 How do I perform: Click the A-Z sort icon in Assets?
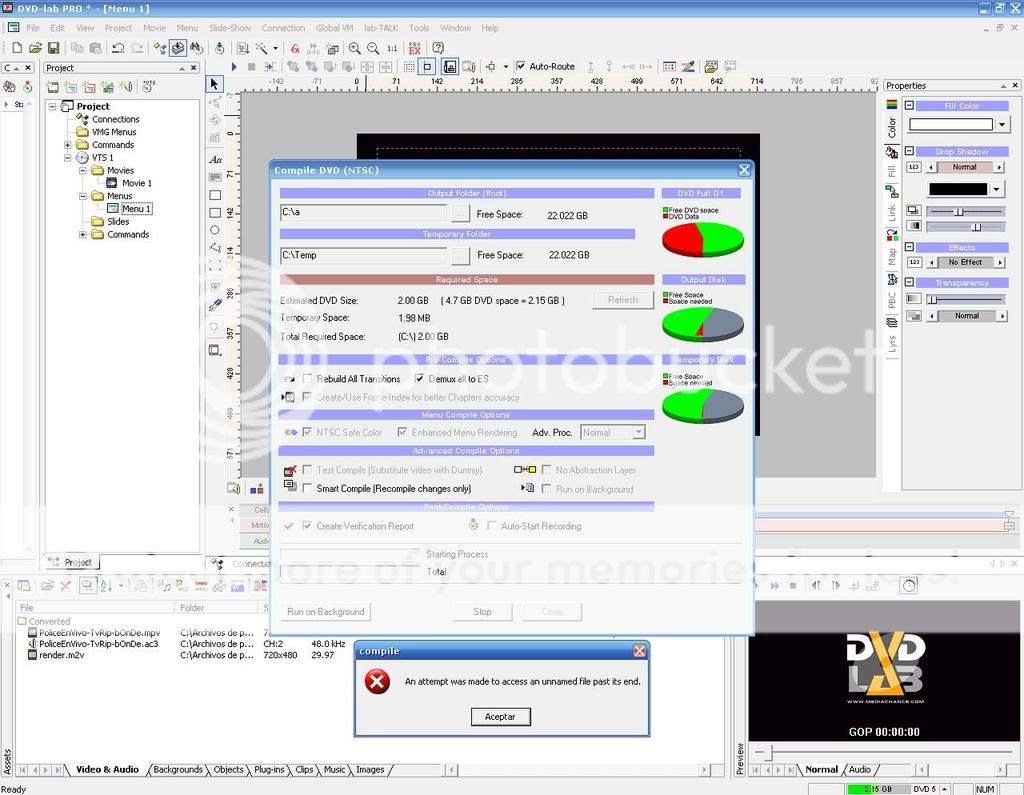click(106, 586)
